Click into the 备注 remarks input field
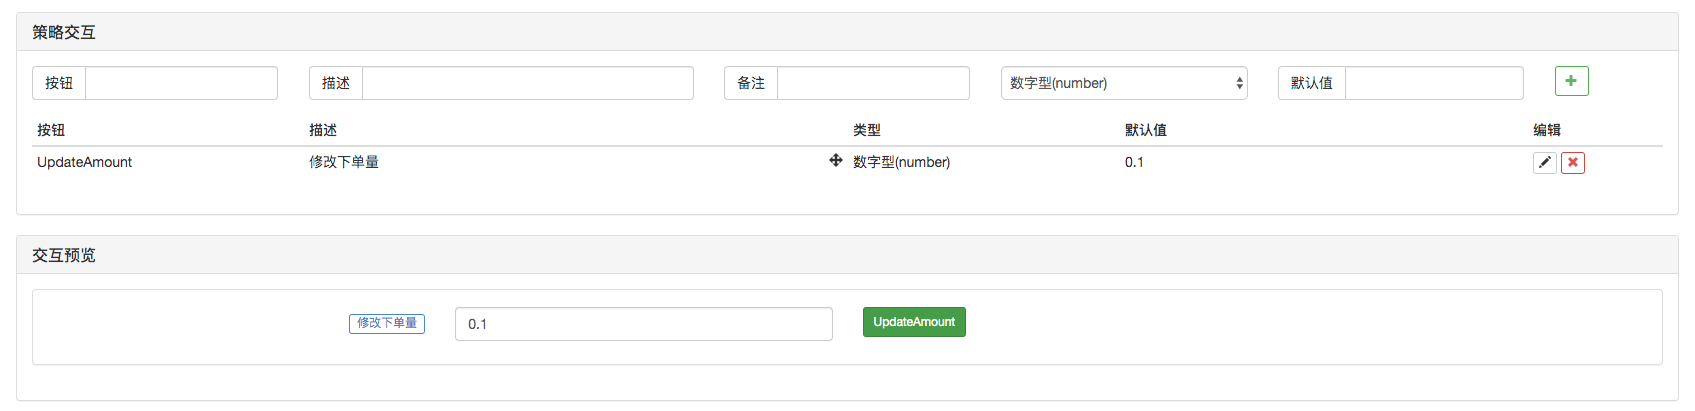 pos(872,83)
